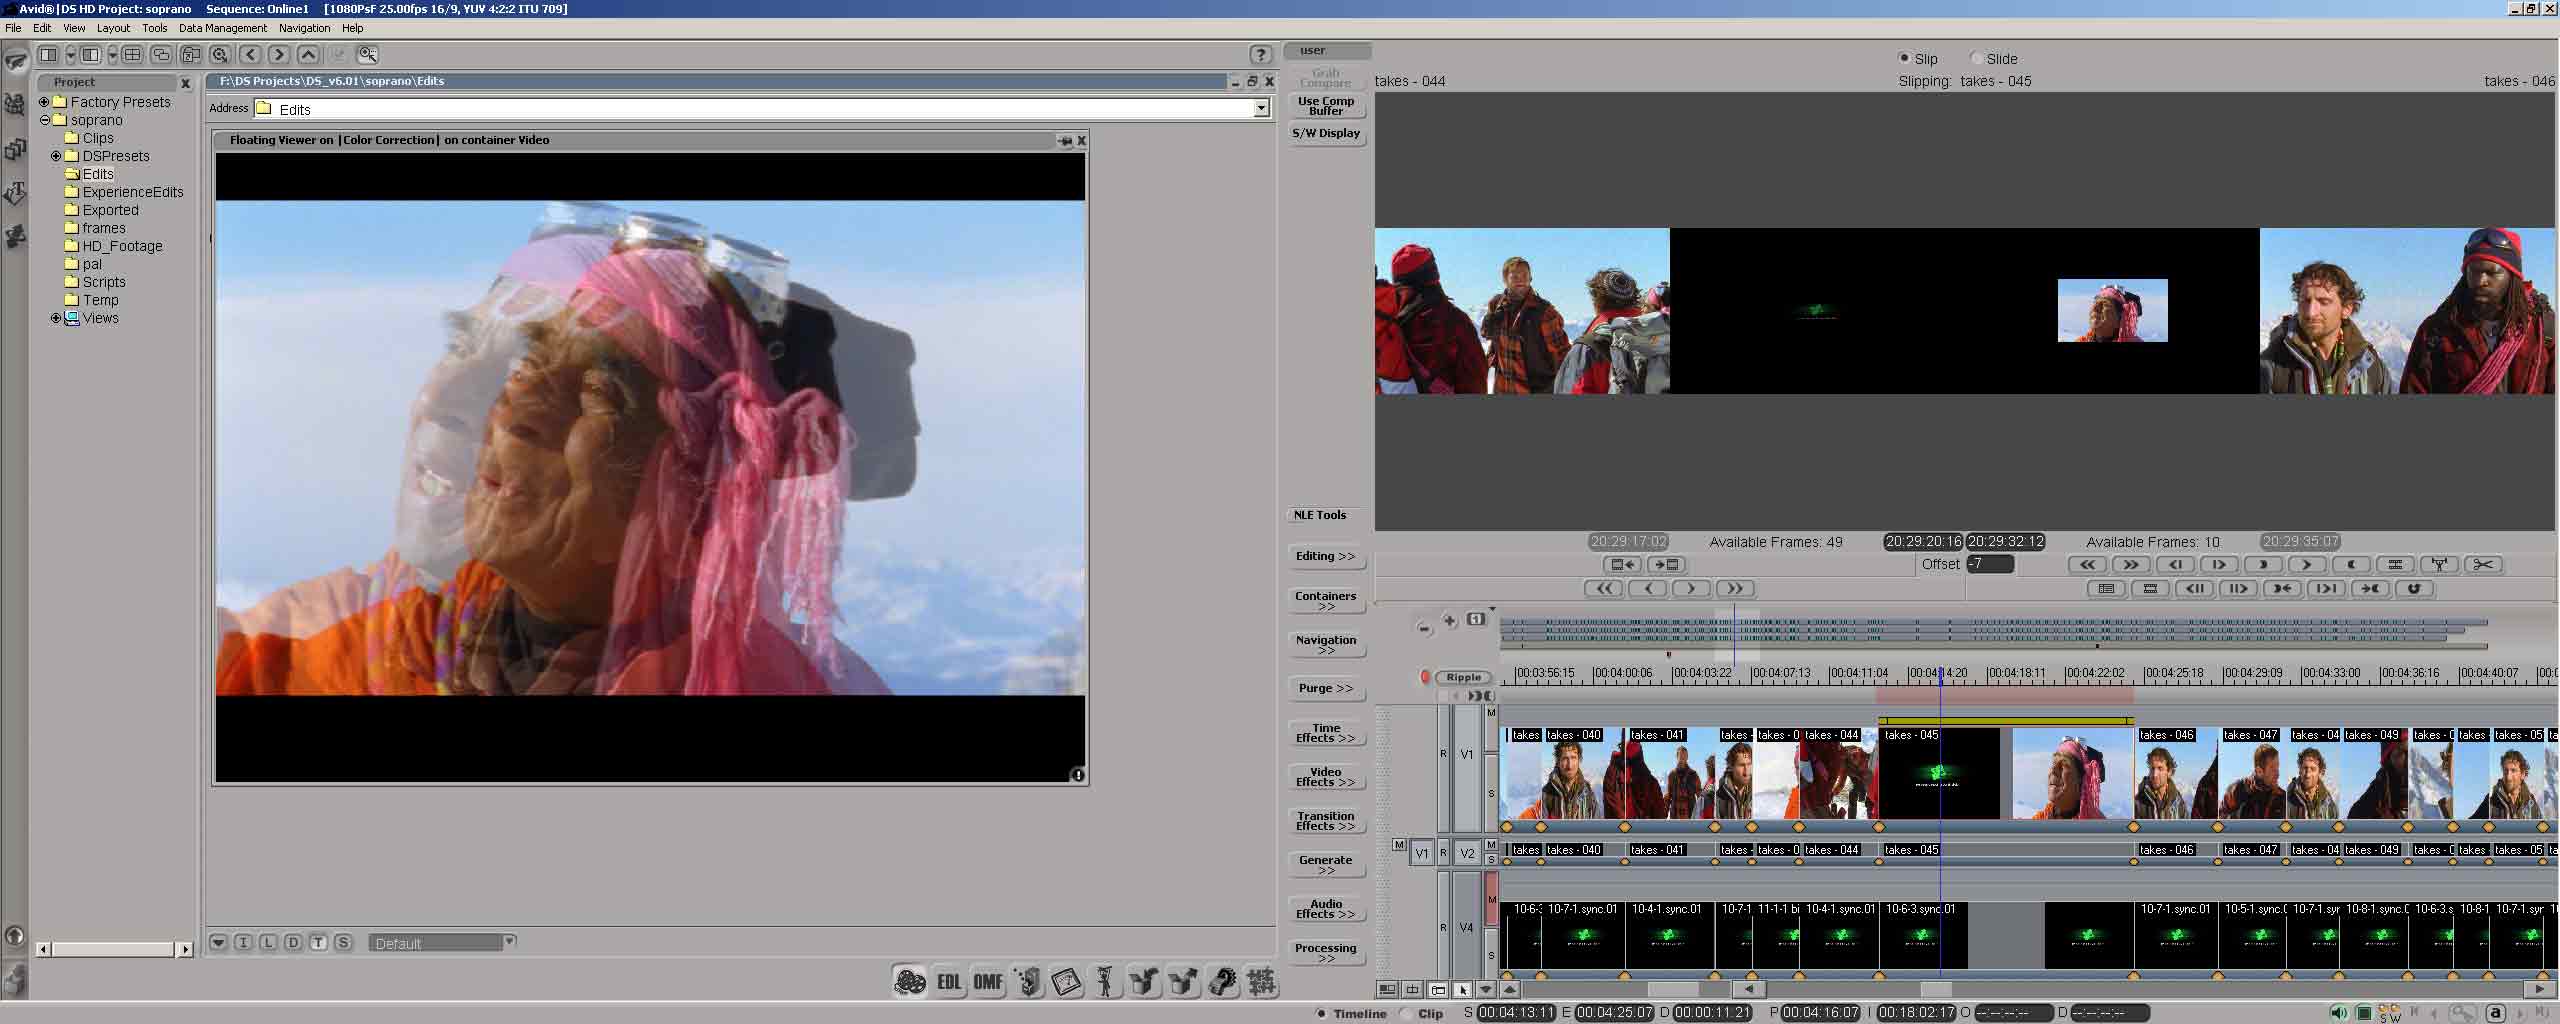Click the Ripple button
The image size is (2560, 1024).
tap(1463, 677)
